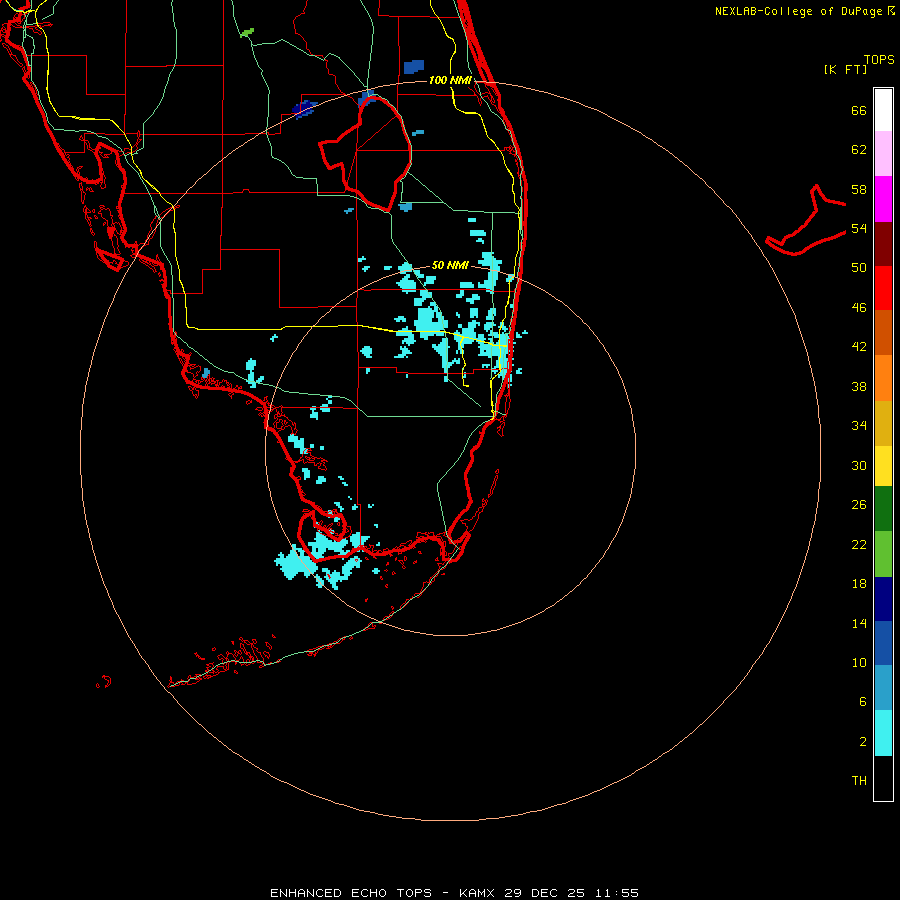
Task: Click the 66 value on the scale
Action: [x=859, y=110]
